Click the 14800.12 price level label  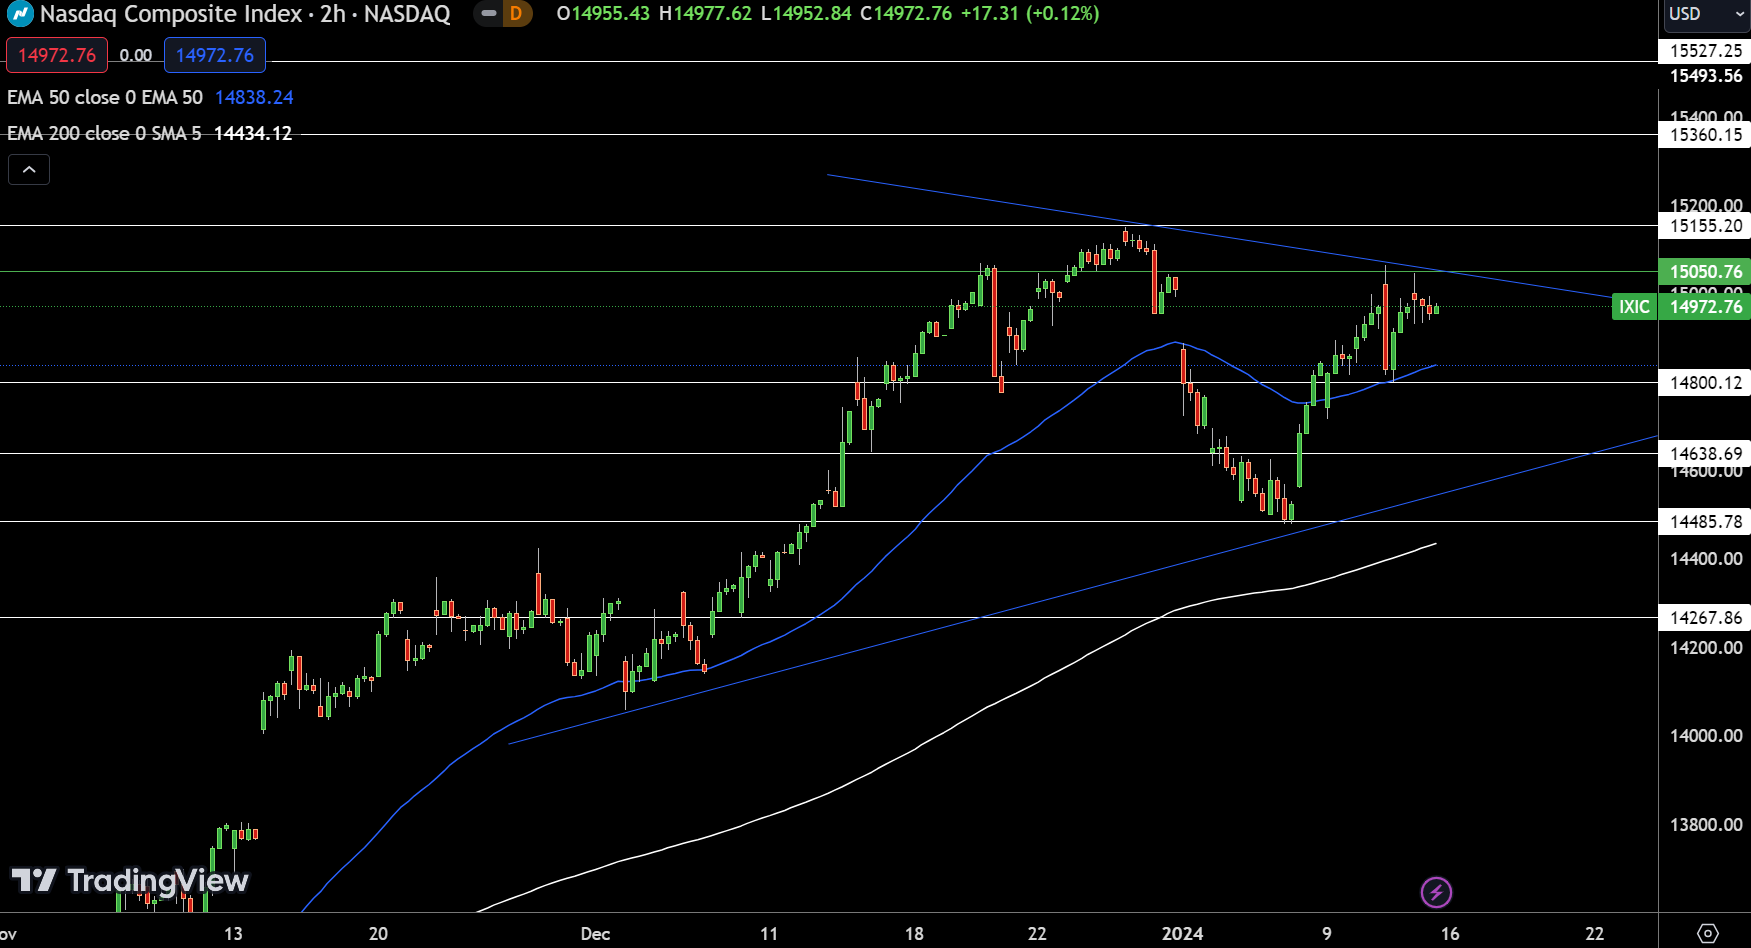coord(1705,382)
